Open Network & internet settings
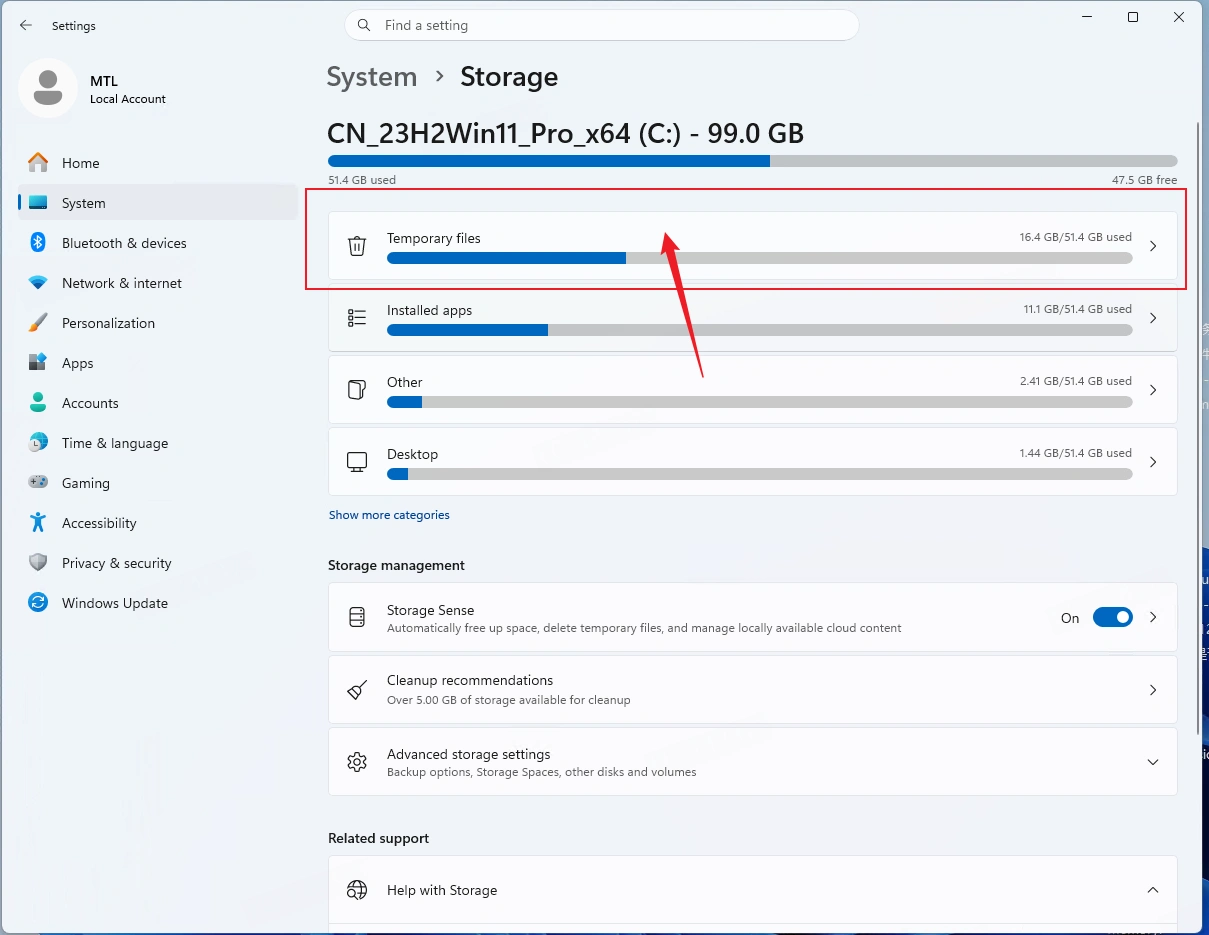 158,283
